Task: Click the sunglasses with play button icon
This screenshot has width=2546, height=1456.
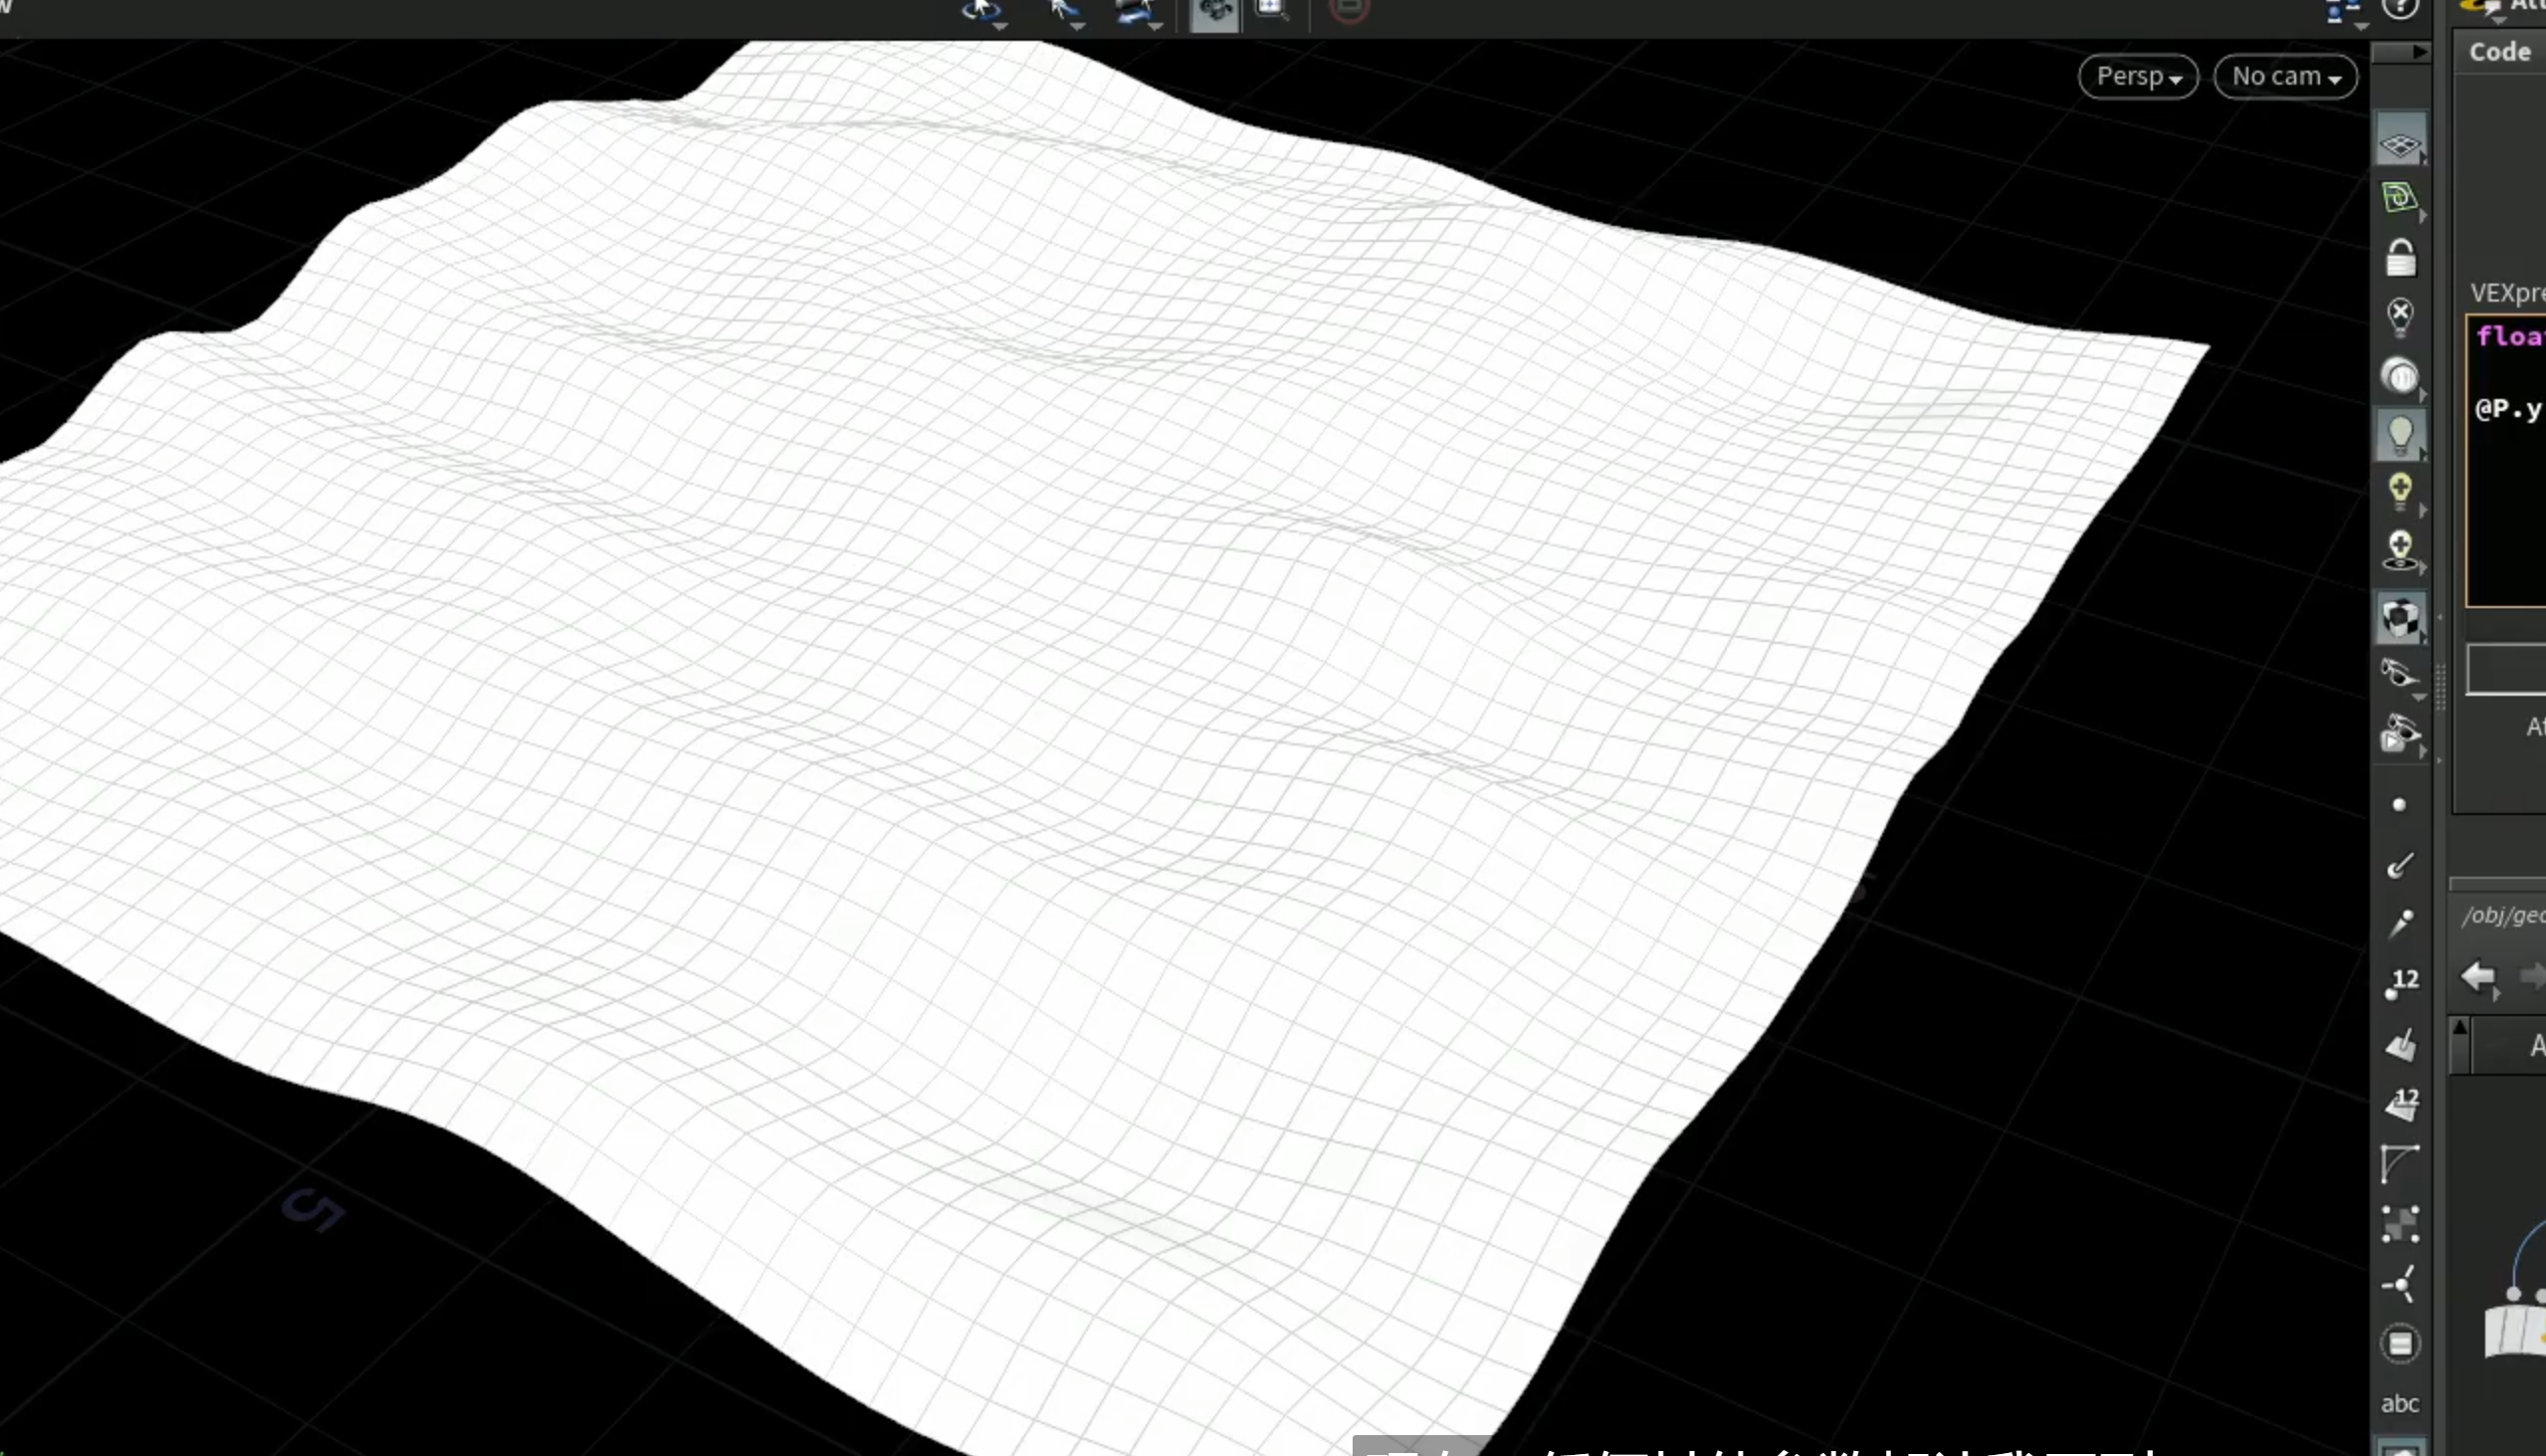Action: tap(2400, 734)
